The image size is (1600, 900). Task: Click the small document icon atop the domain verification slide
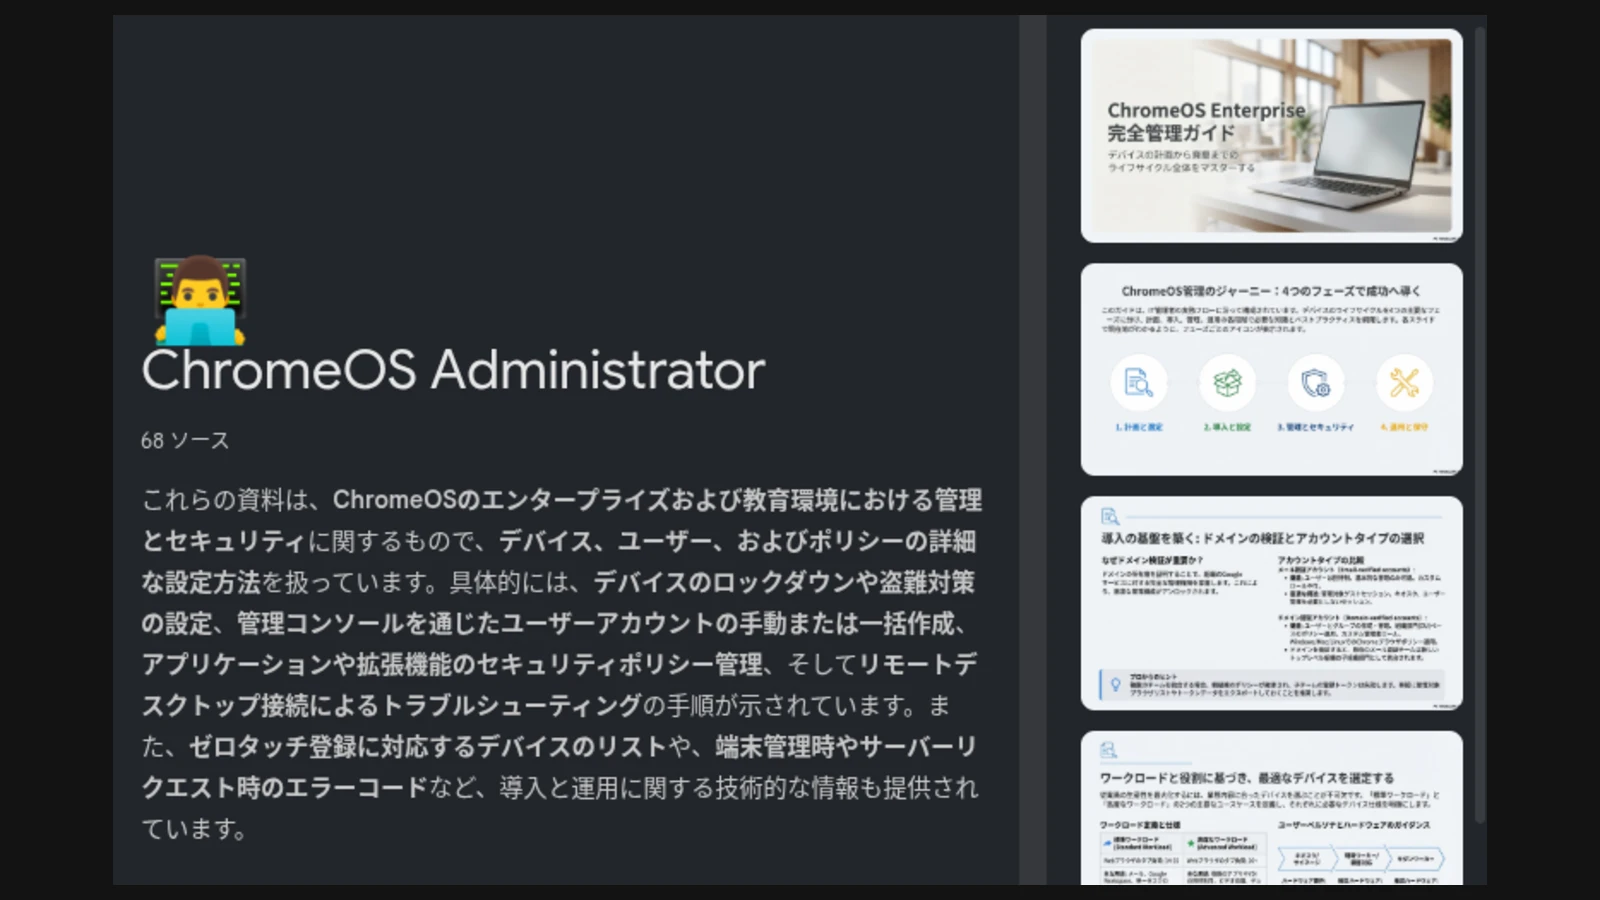pyautogui.click(x=1109, y=517)
